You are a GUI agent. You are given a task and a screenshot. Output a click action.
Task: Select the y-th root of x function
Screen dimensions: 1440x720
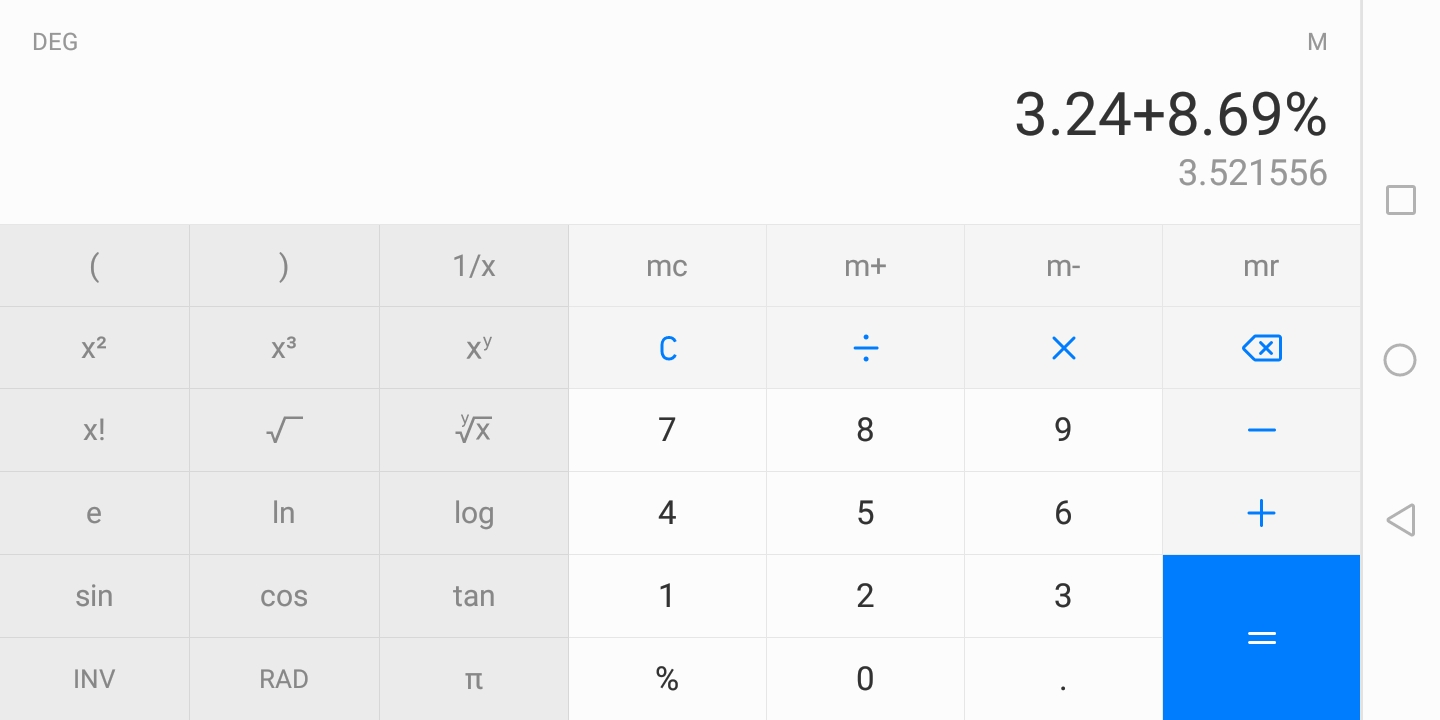tap(474, 430)
